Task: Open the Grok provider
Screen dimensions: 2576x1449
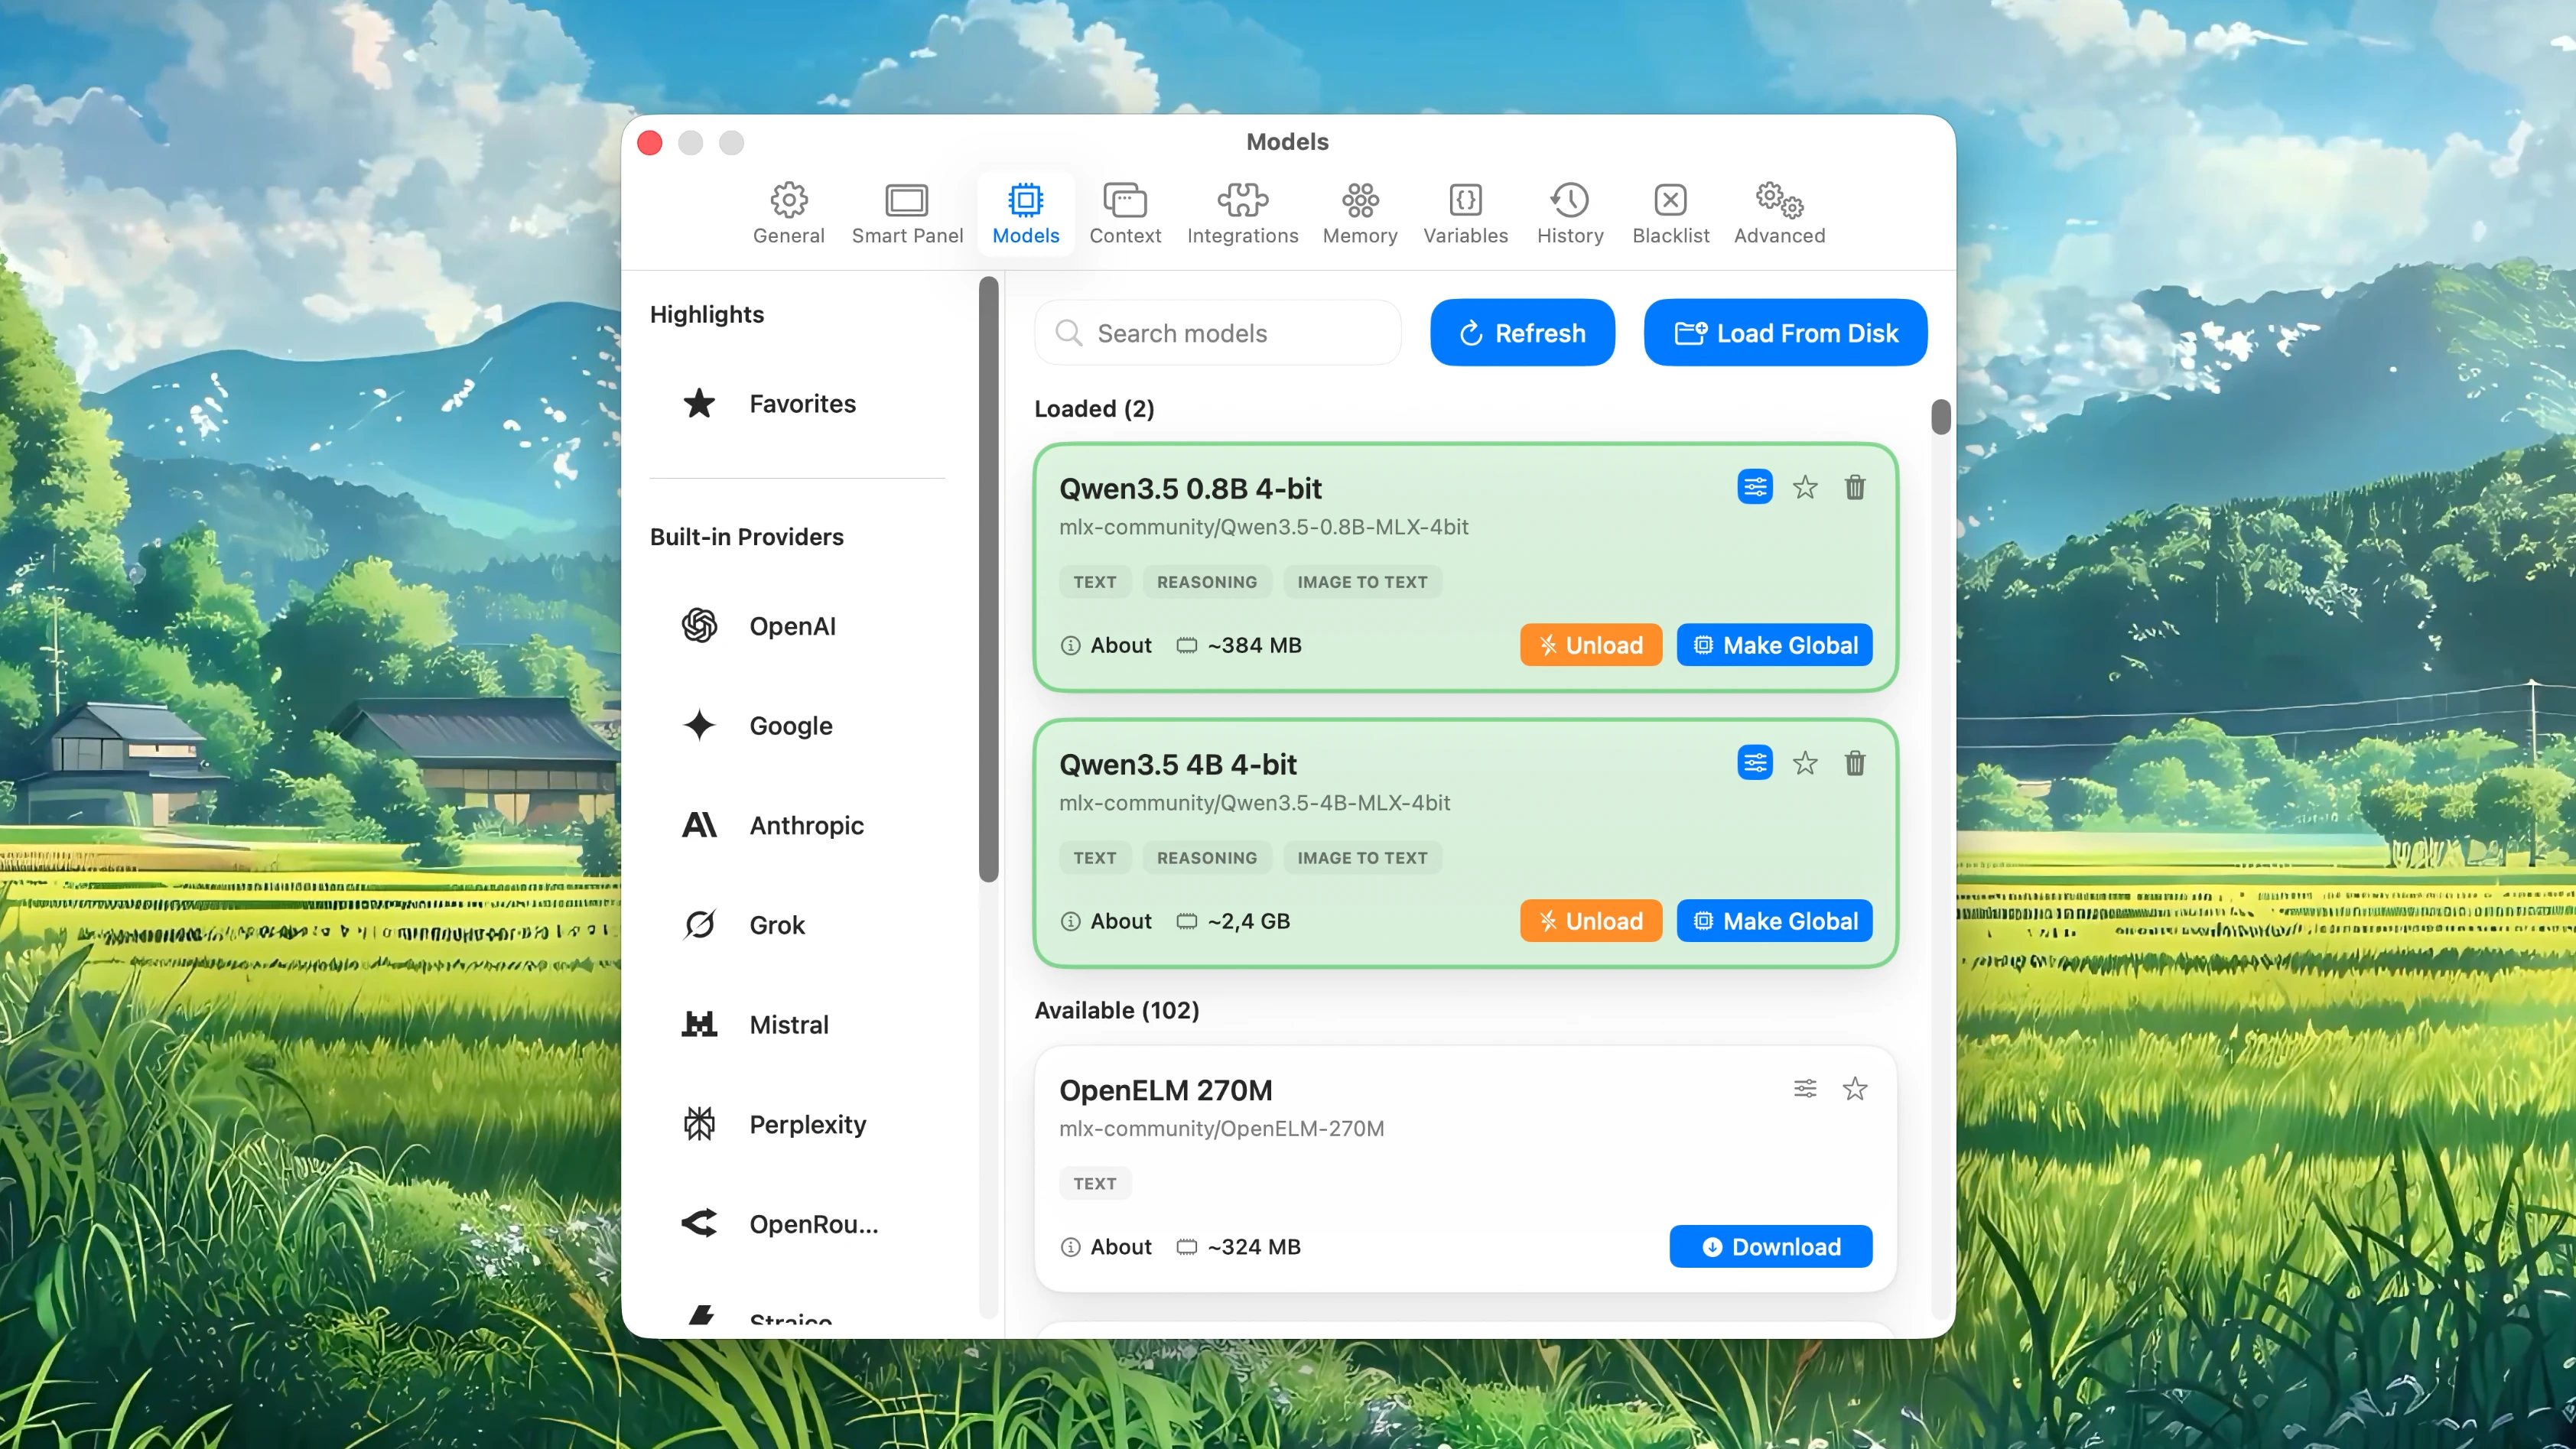Action: point(777,924)
